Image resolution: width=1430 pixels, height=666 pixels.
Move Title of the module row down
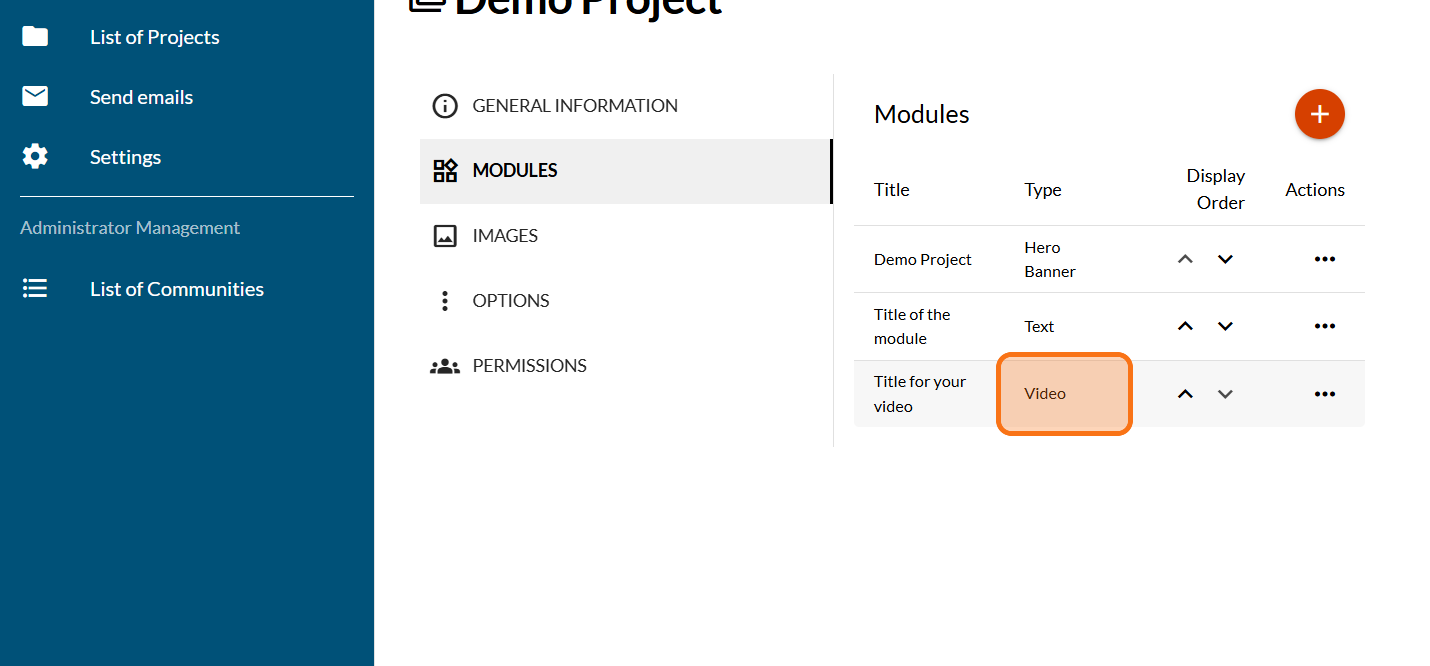pyautogui.click(x=1225, y=326)
